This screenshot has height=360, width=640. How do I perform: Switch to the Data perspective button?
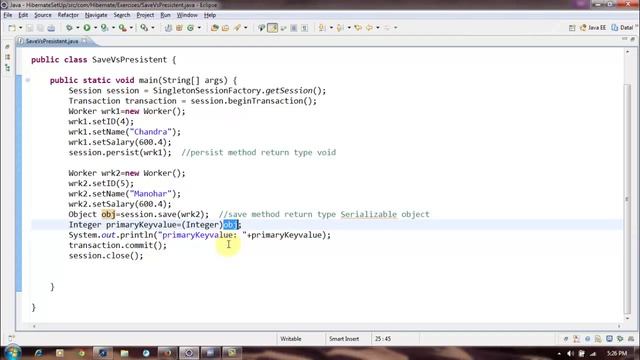click(x=622, y=28)
